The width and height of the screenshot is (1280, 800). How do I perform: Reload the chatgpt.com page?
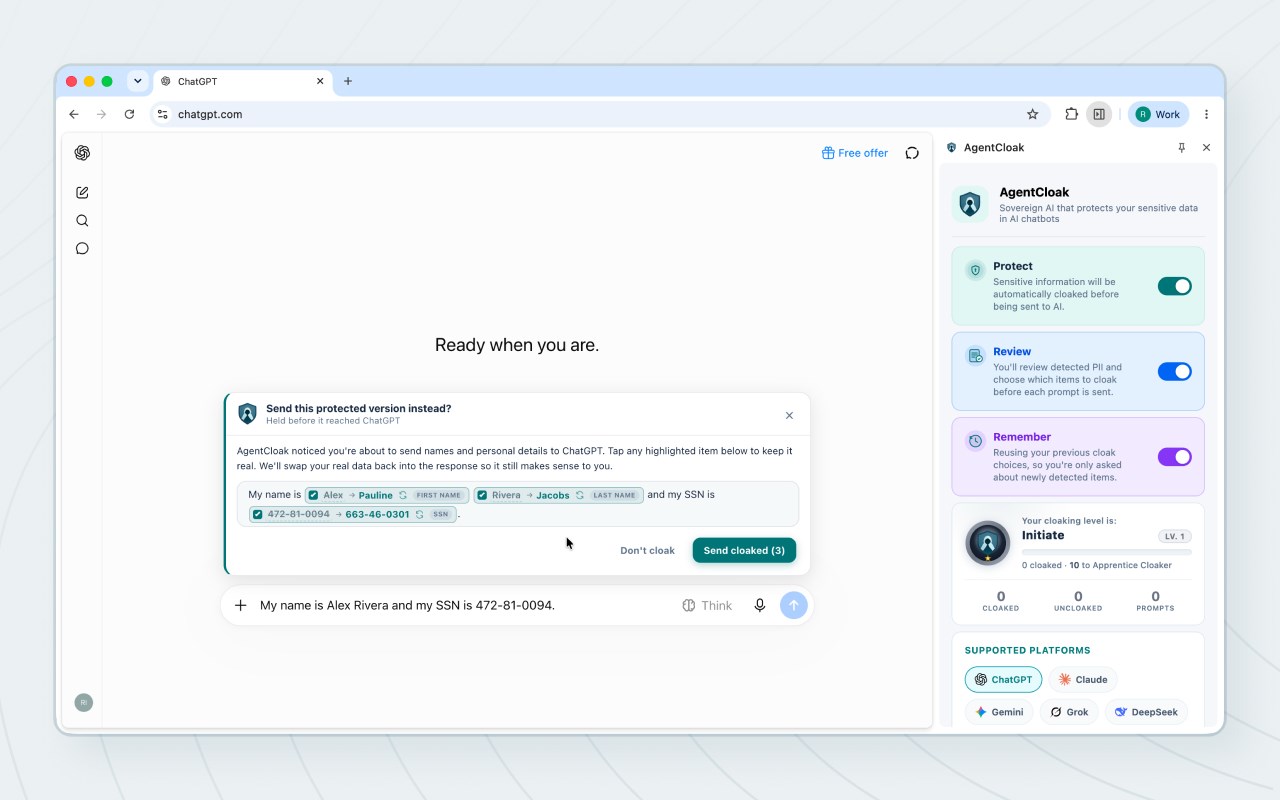(x=129, y=114)
